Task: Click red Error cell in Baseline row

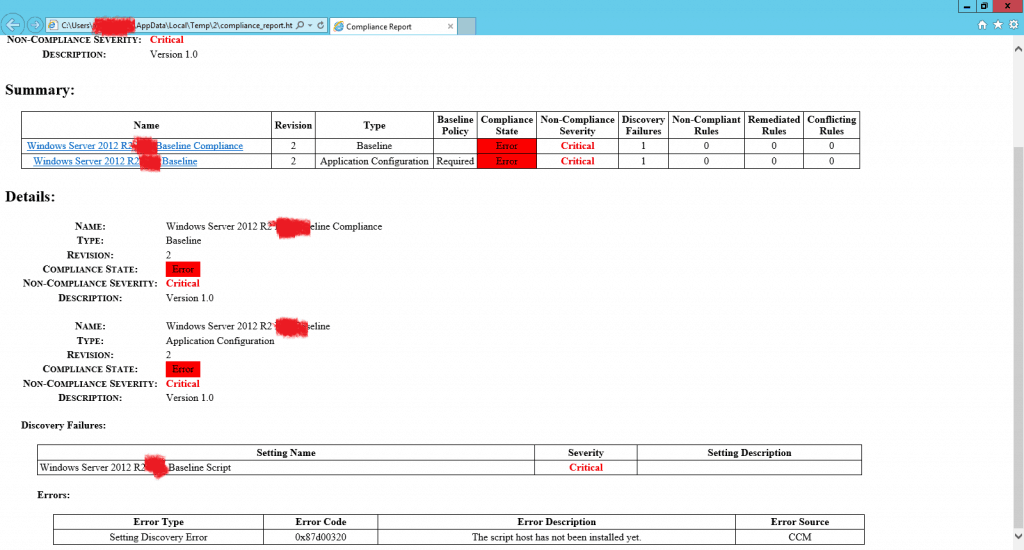Action: click(507, 146)
